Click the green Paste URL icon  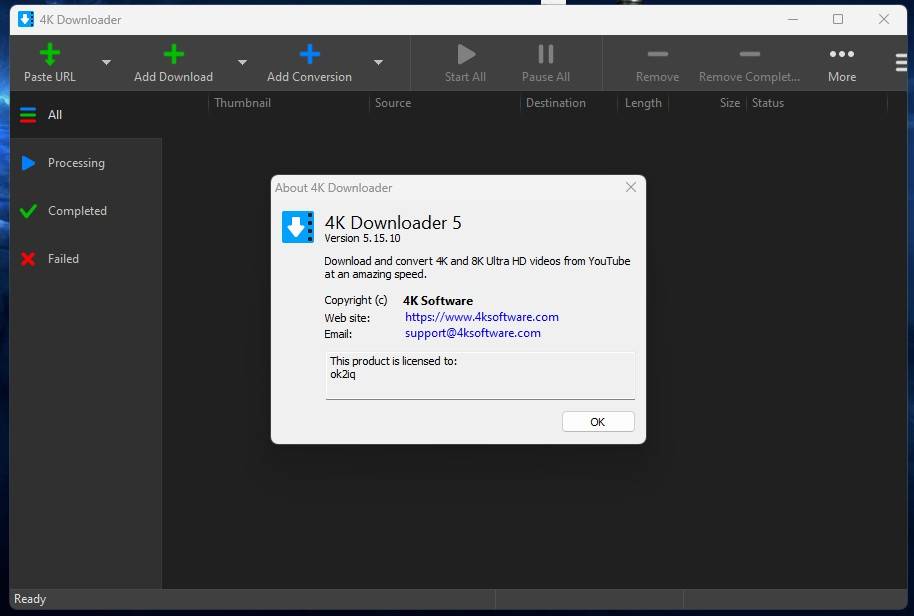[x=50, y=54]
